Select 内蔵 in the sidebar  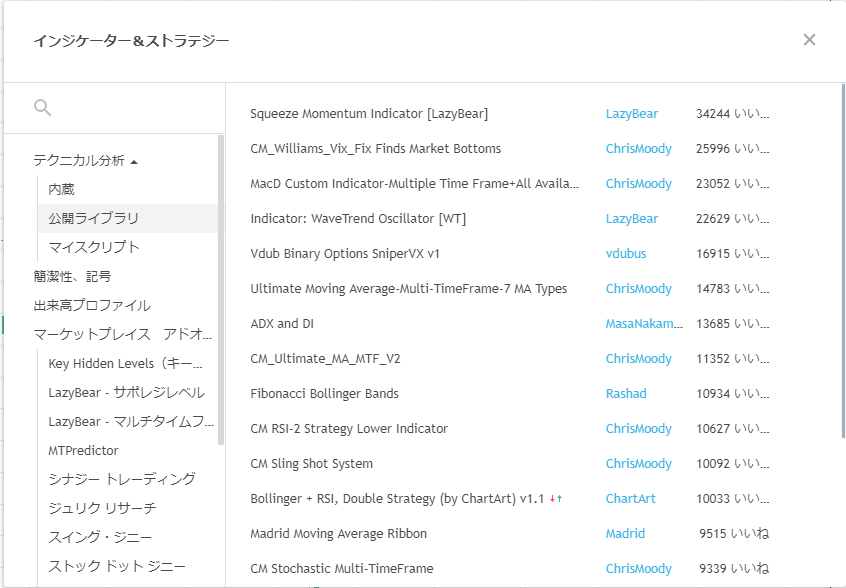pos(61,189)
